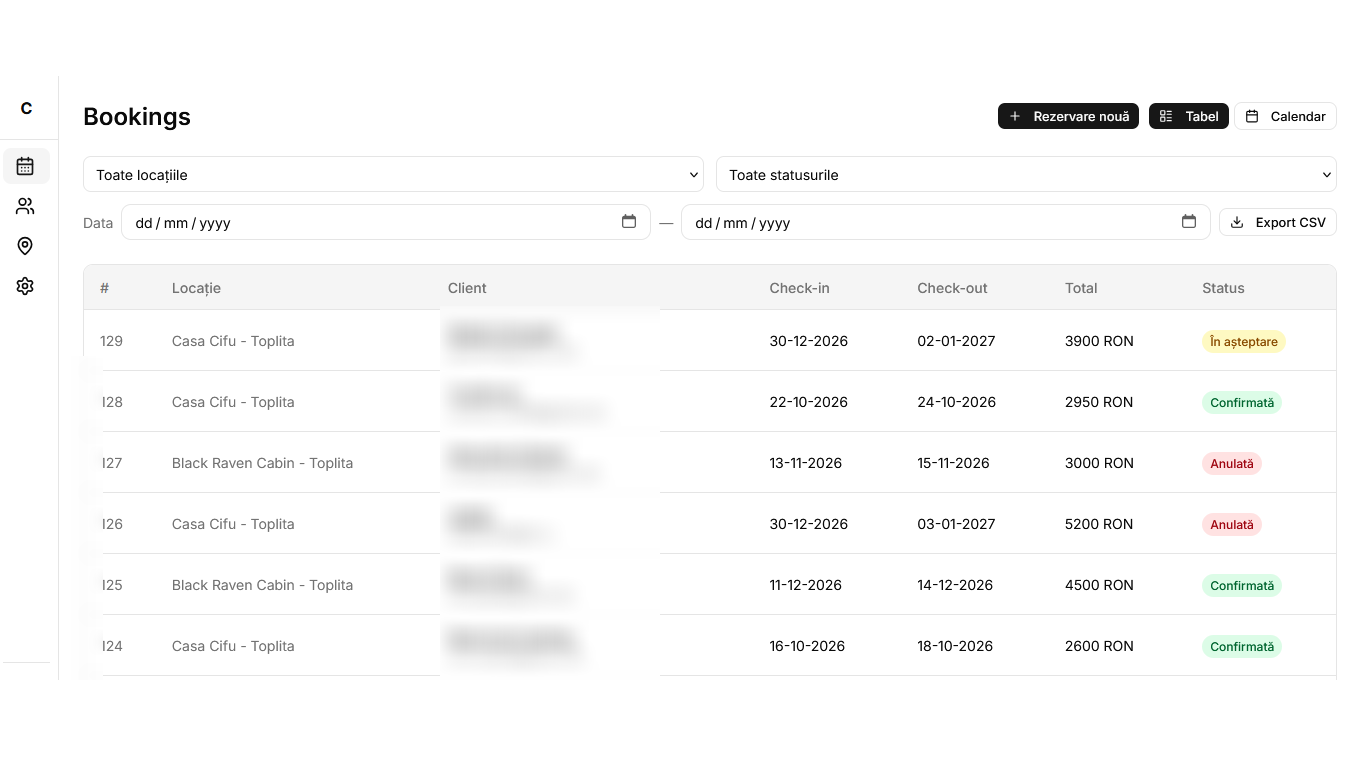This screenshot has height=757, width=1346.
Task: Click the Locație column header
Action: (196, 288)
